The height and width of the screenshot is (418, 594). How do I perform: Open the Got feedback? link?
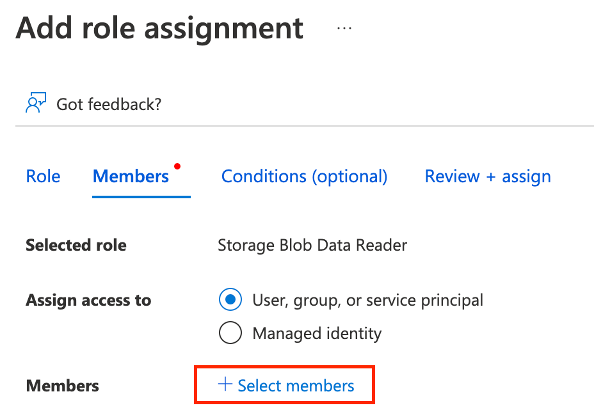click(x=109, y=104)
